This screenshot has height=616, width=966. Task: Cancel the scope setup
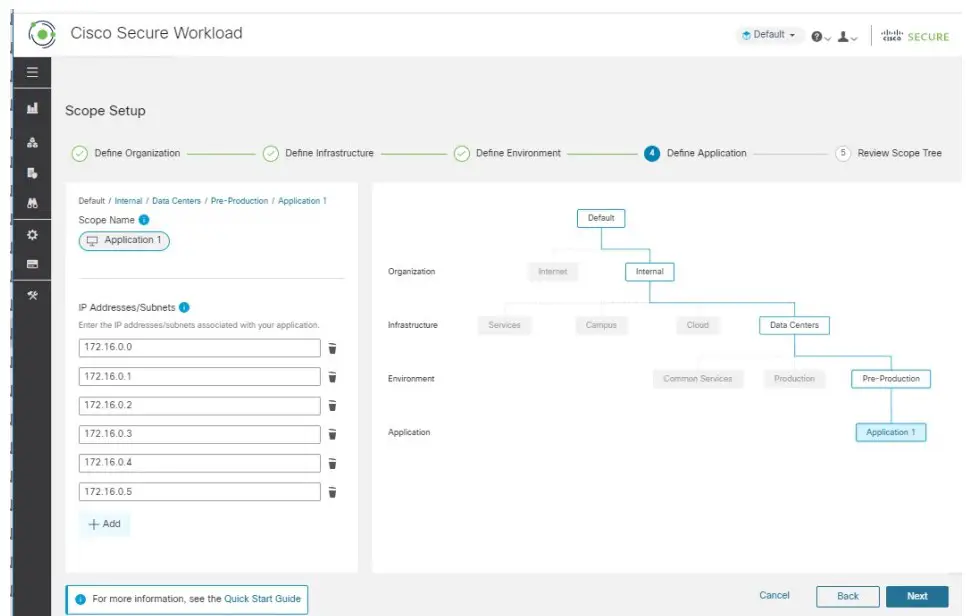774,595
